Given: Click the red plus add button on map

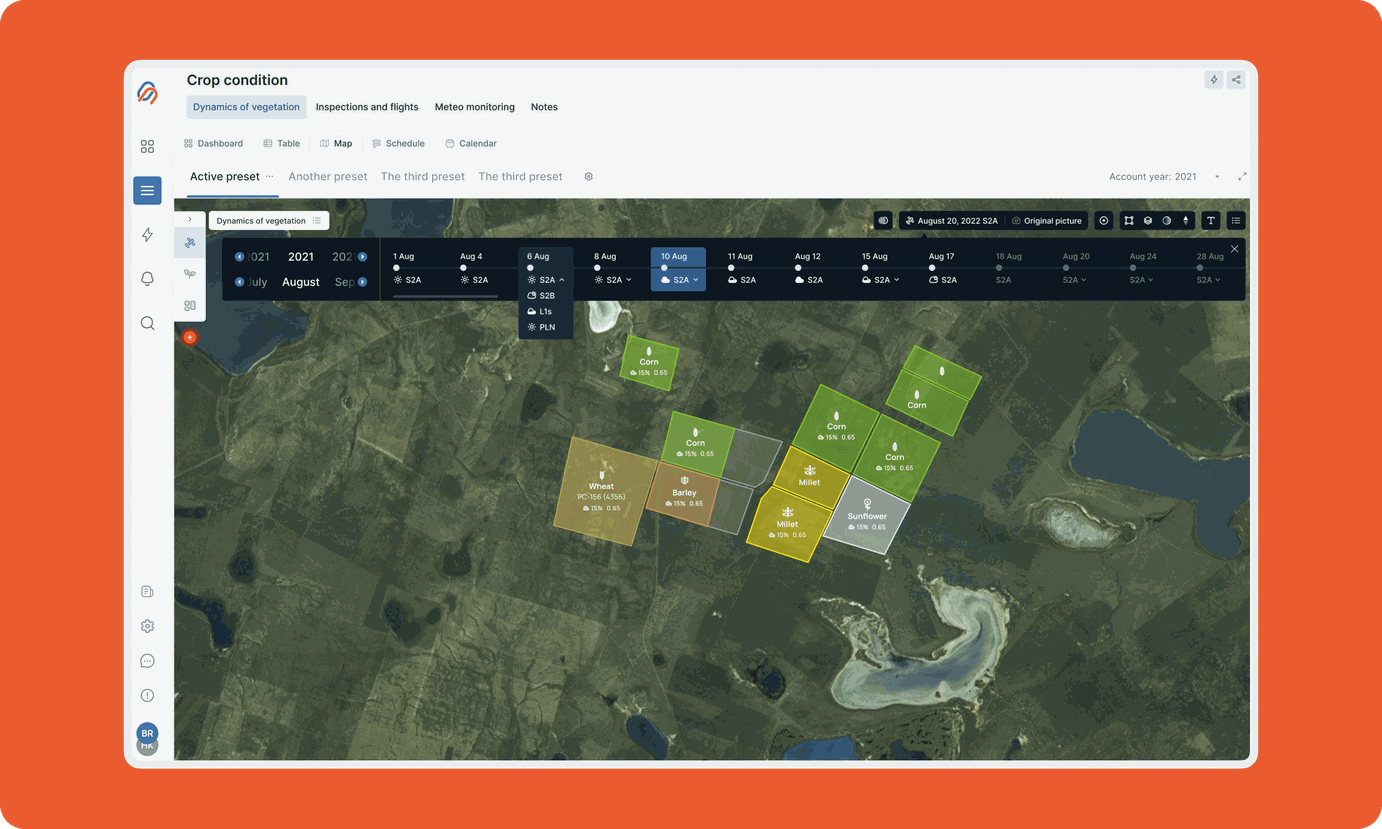Looking at the screenshot, I should [x=190, y=337].
